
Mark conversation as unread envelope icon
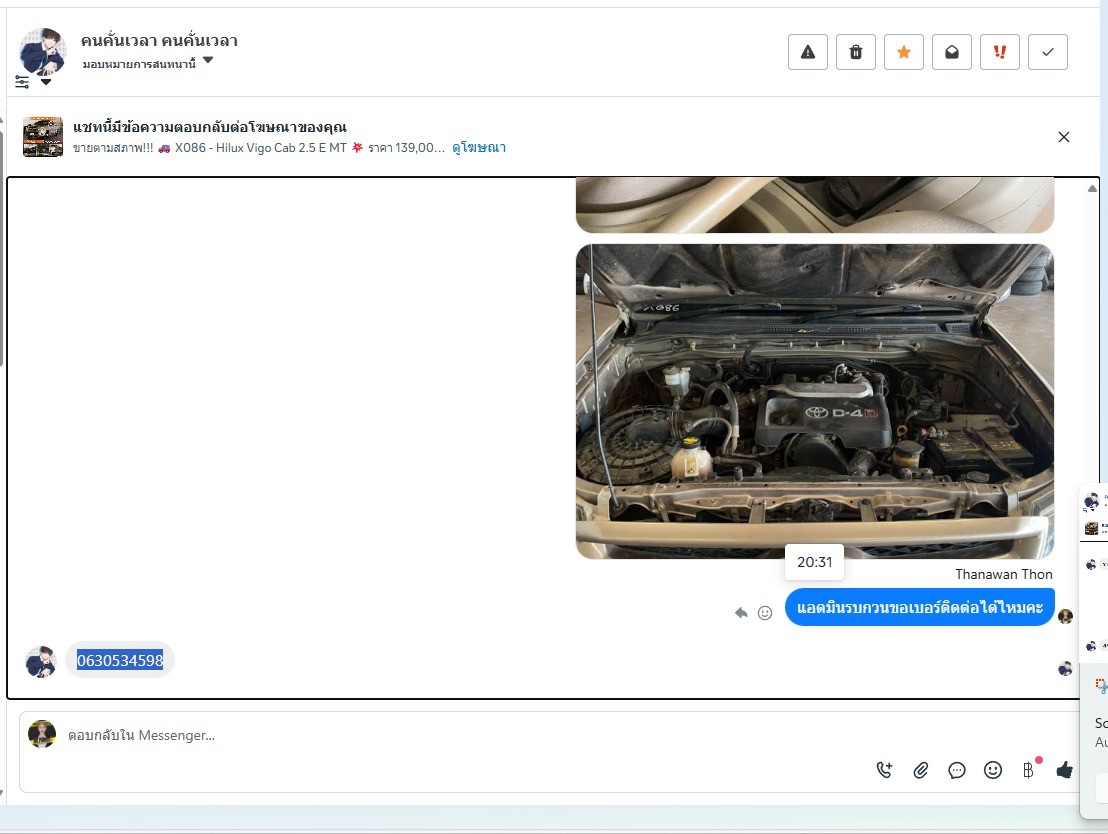[952, 52]
